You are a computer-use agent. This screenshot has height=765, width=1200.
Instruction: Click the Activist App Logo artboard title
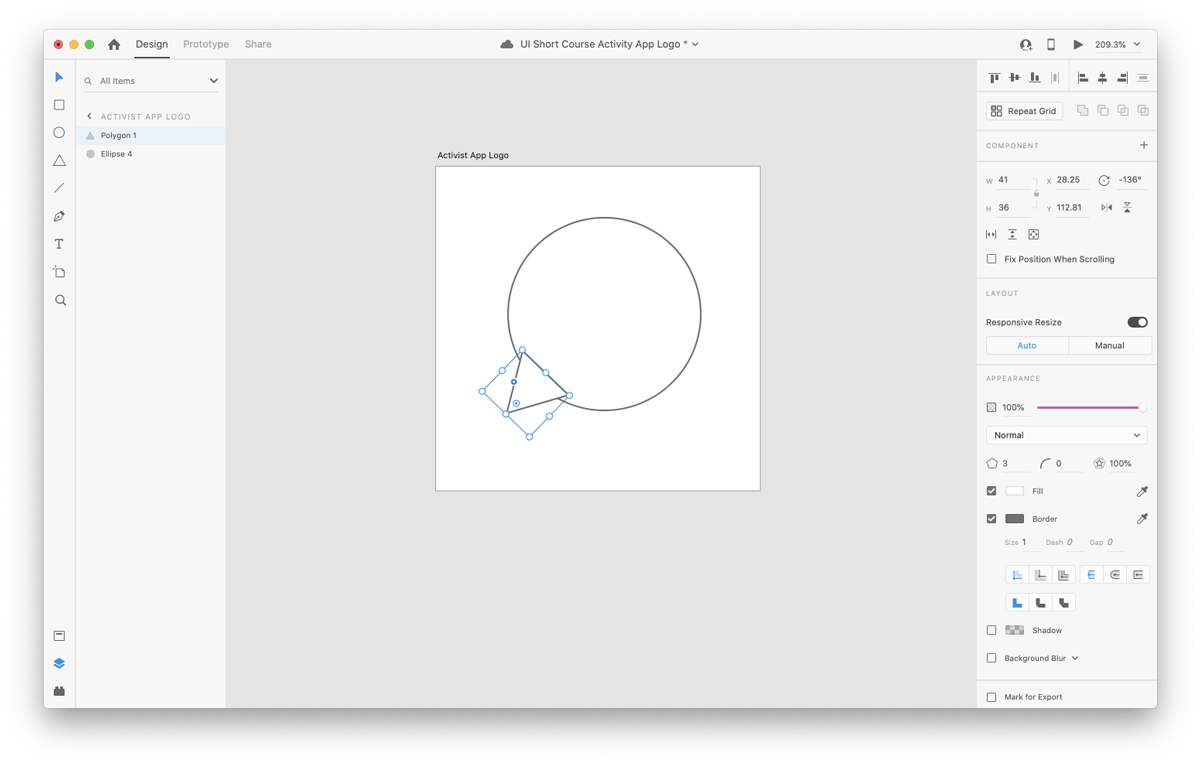point(473,155)
